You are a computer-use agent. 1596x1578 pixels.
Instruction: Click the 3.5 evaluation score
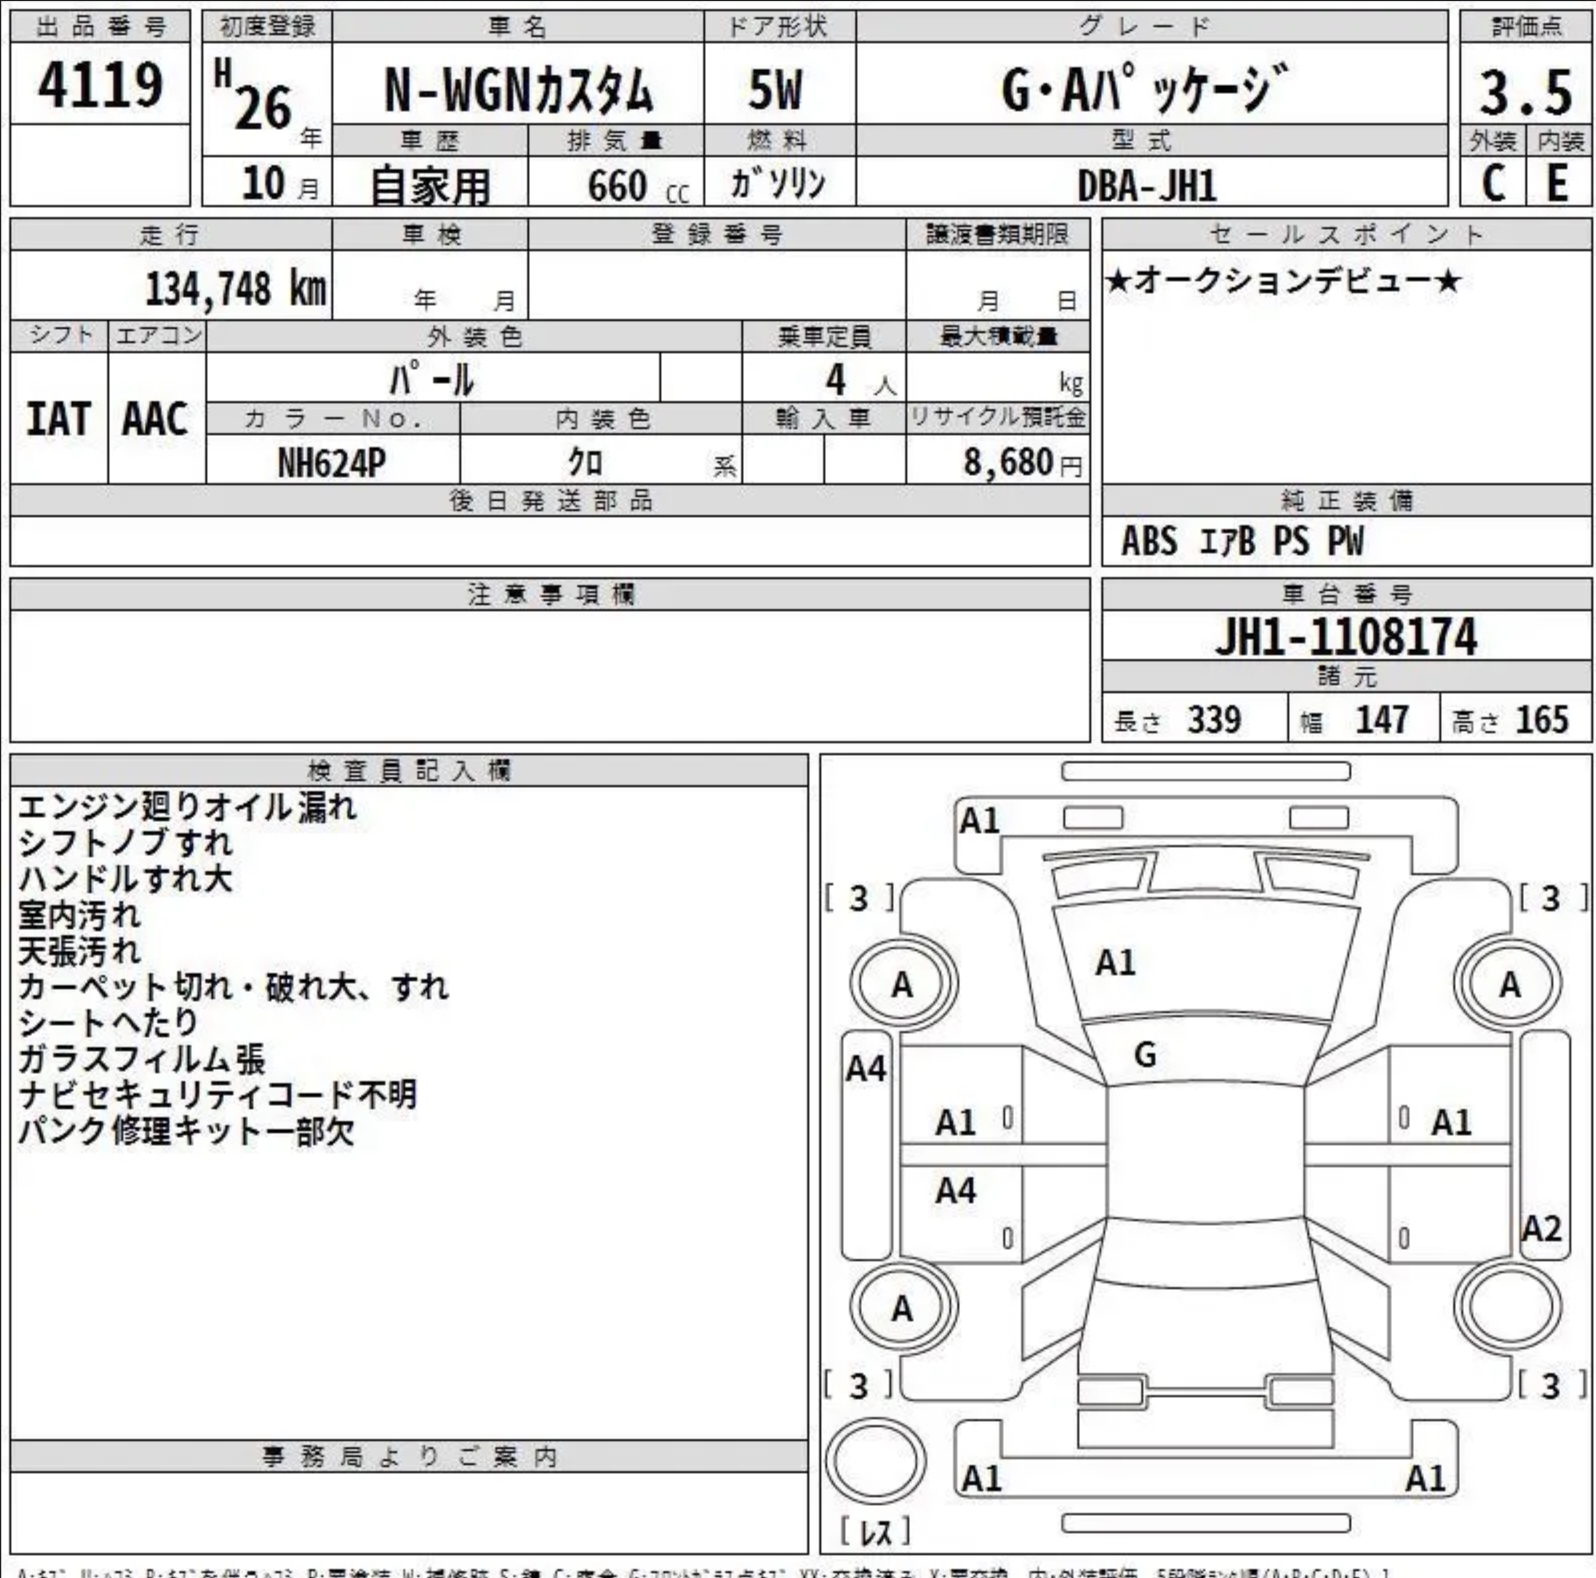(x=1525, y=92)
